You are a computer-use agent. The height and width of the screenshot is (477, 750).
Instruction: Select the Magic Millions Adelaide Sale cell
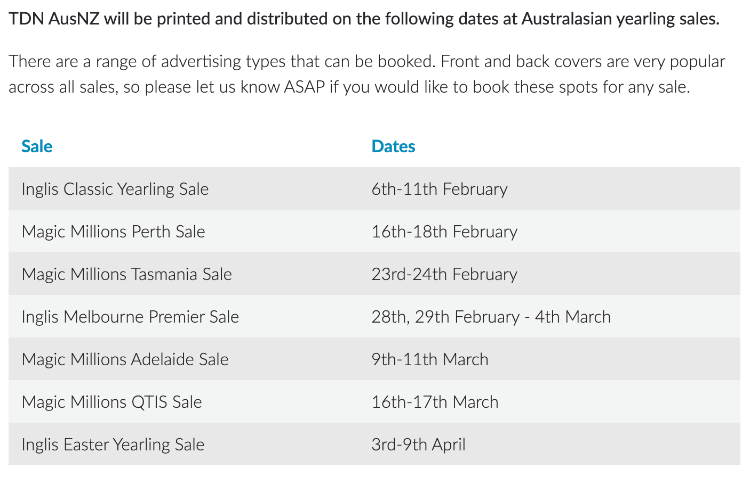point(125,359)
